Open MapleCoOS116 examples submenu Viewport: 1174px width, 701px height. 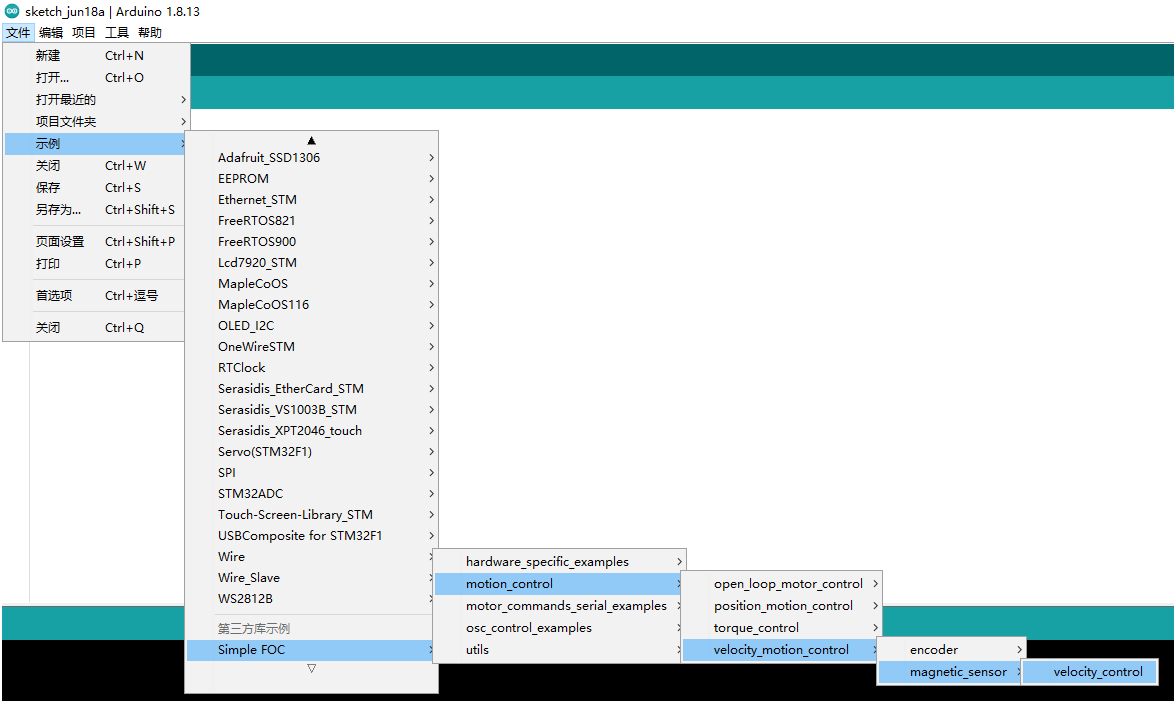pyautogui.click(x=311, y=304)
